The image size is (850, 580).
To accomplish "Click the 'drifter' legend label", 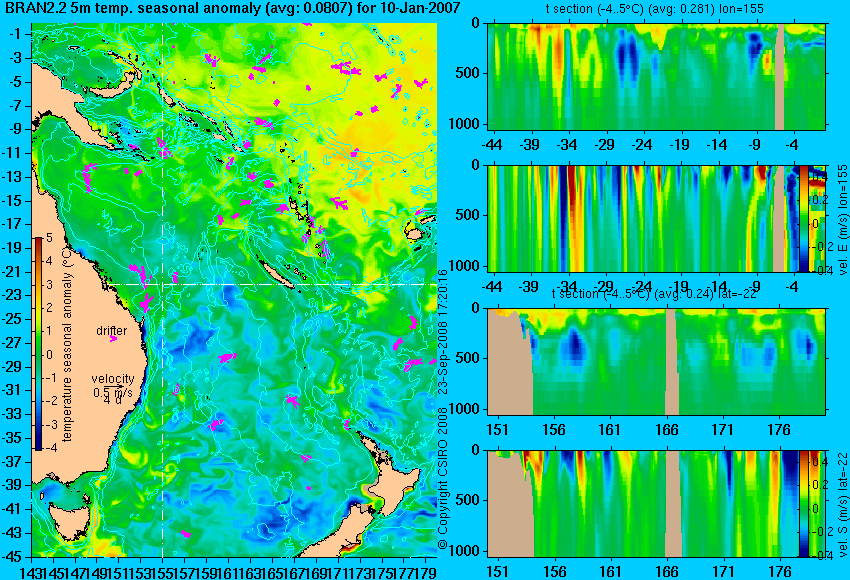I will pos(112,331).
